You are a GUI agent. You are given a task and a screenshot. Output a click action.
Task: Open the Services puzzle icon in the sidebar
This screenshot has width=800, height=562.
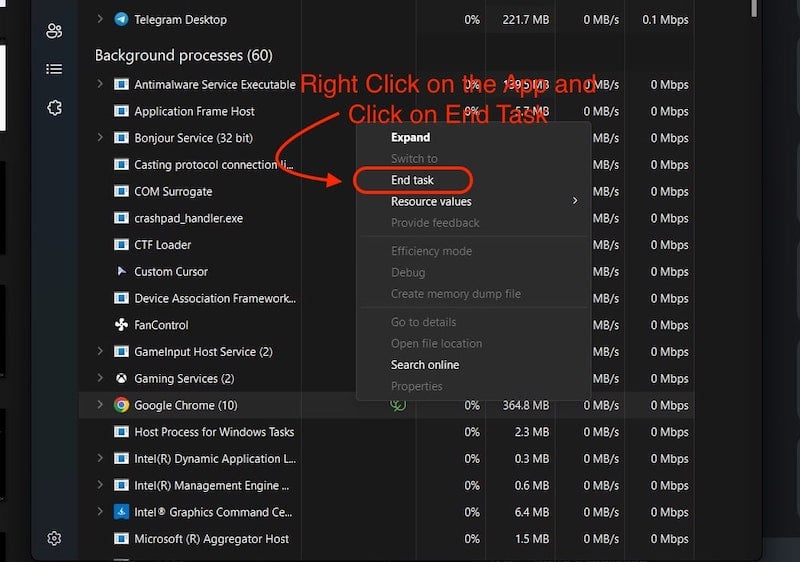click(54, 108)
